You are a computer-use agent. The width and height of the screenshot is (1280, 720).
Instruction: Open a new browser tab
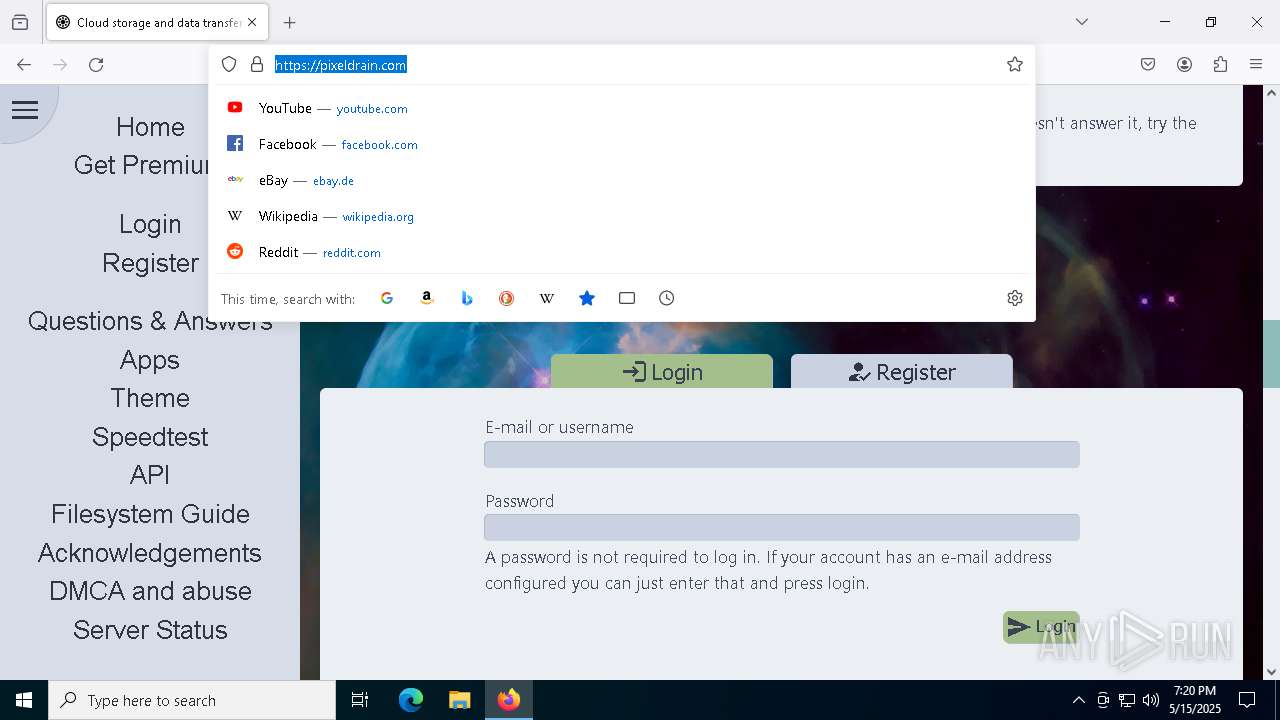click(x=290, y=22)
